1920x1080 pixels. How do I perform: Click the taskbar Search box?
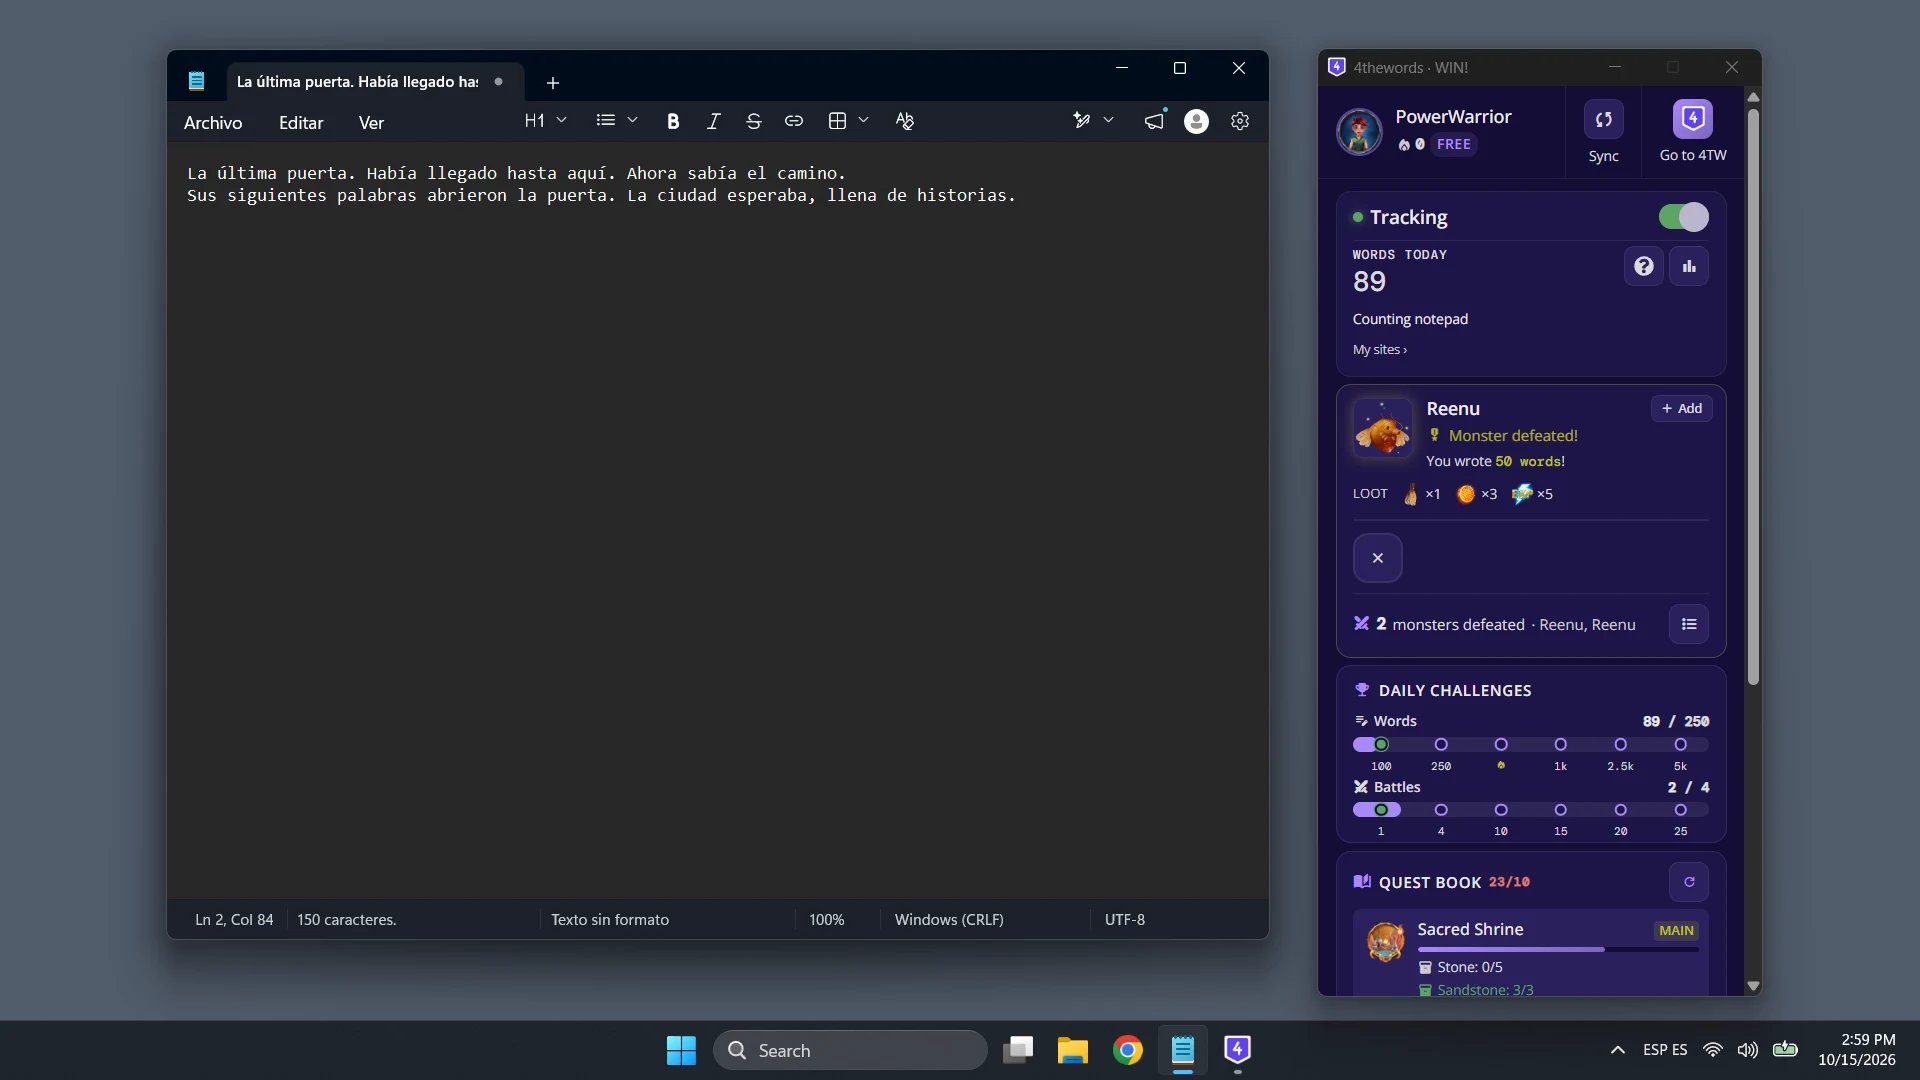coord(850,1050)
